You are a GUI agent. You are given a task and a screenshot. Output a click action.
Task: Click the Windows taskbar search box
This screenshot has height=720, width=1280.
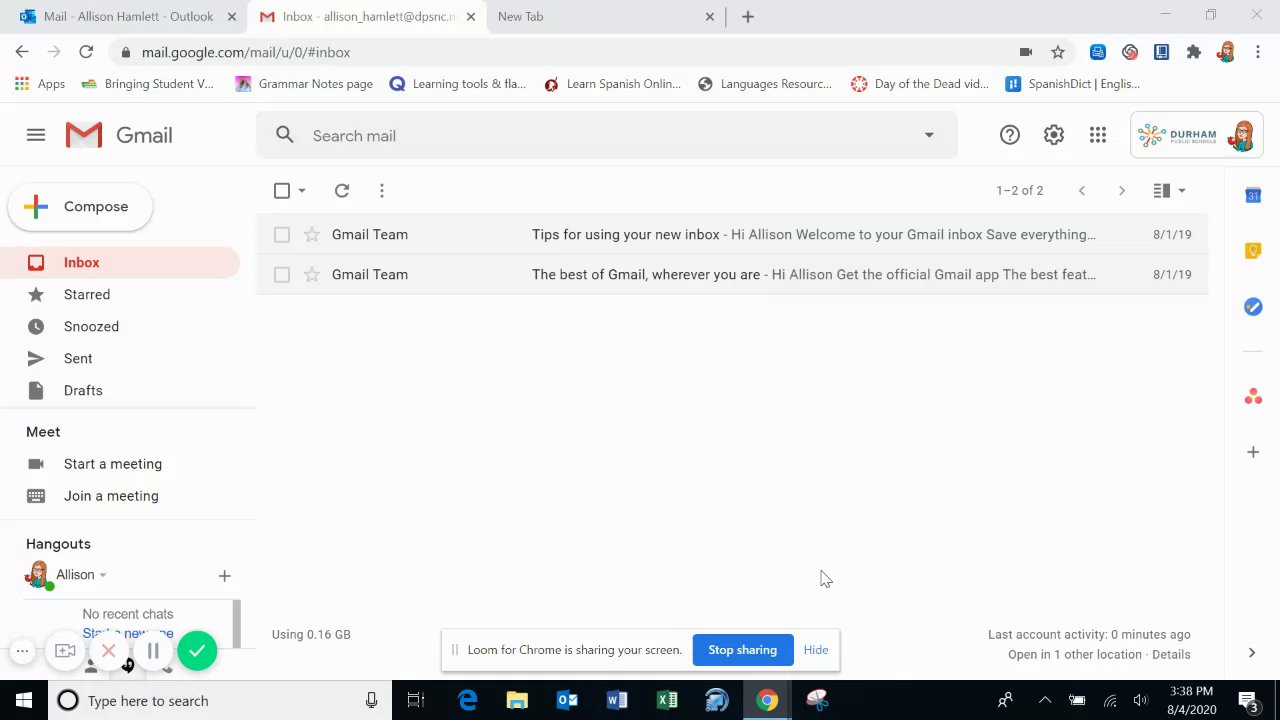[220, 700]
